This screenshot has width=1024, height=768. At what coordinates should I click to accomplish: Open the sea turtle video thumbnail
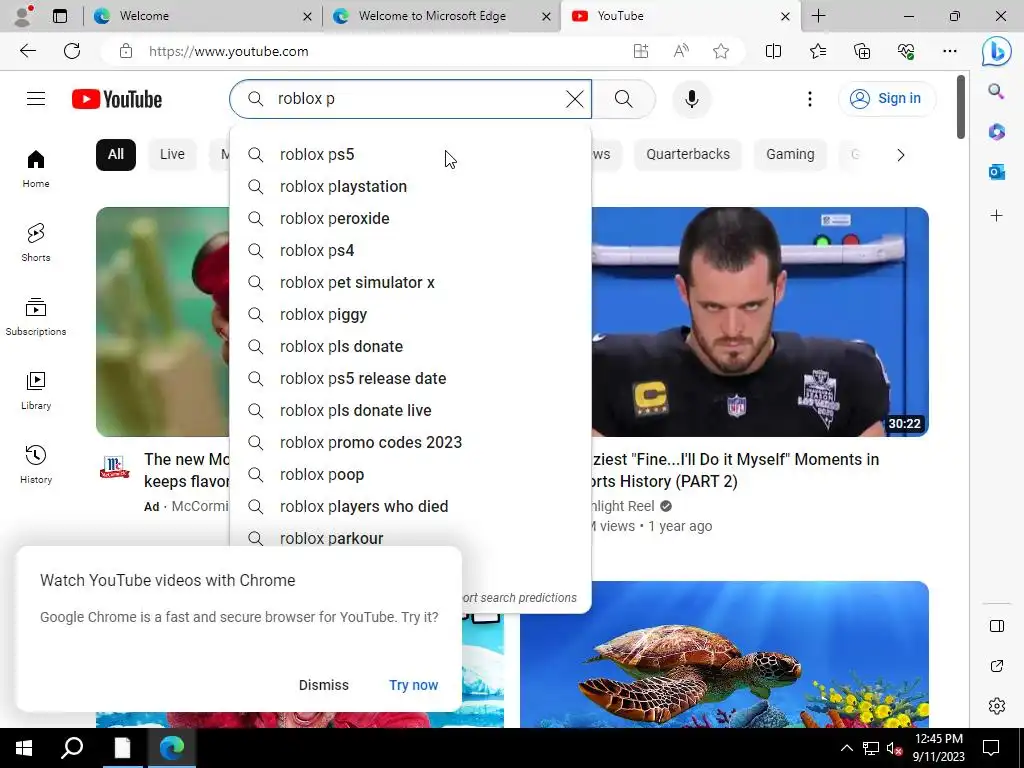point(724,654)
